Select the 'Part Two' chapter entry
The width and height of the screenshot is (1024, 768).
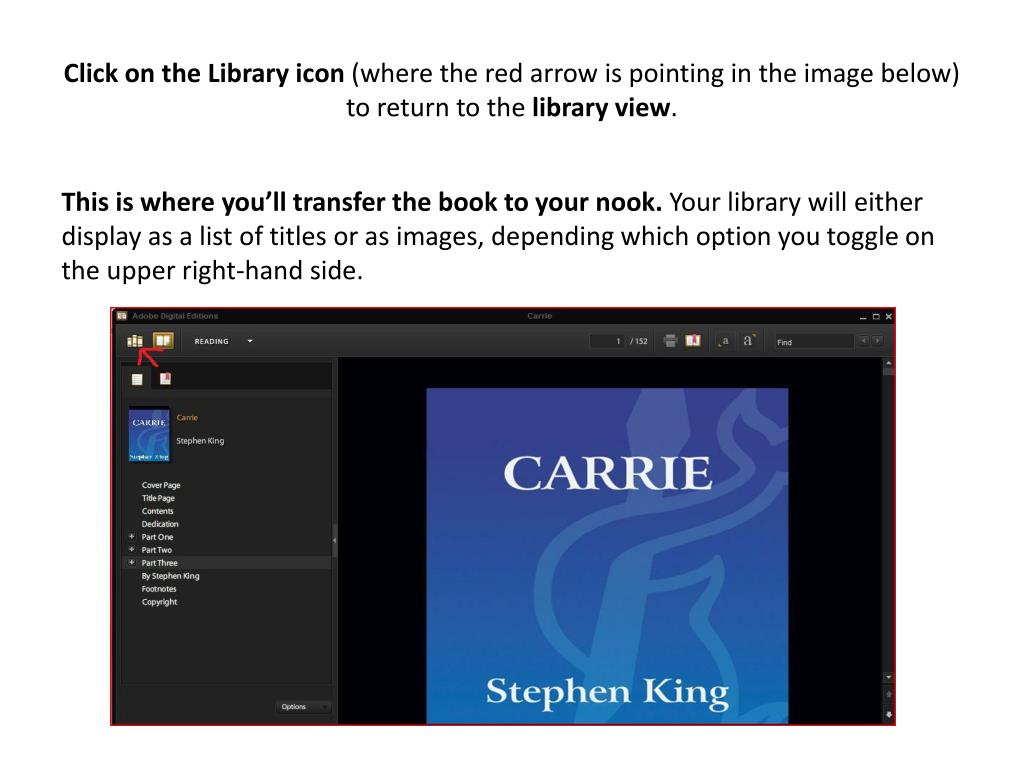click(157, 551)
